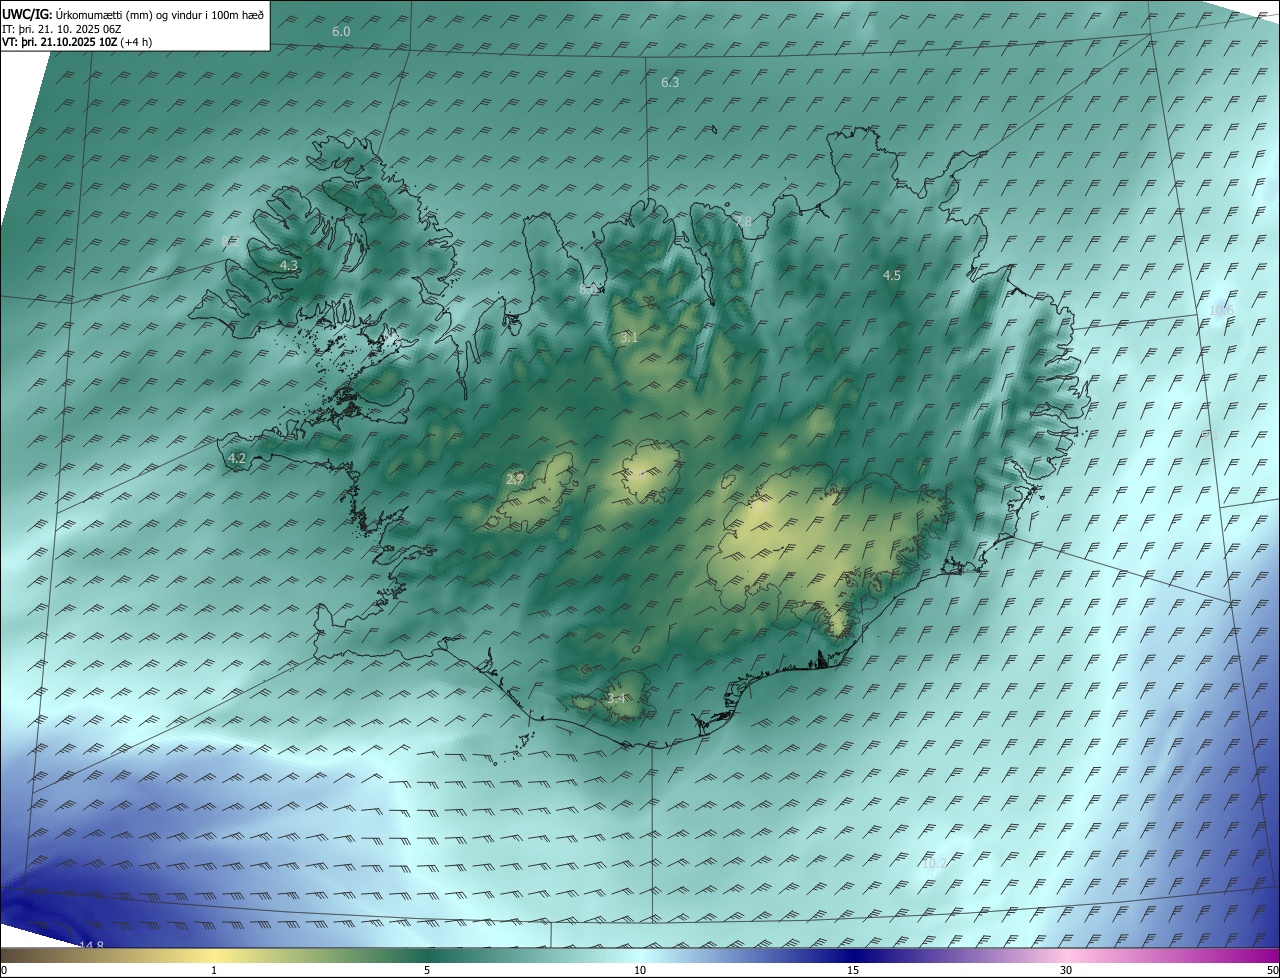
Task: Click the colour scale tick label 5
Action: point(427,971)
